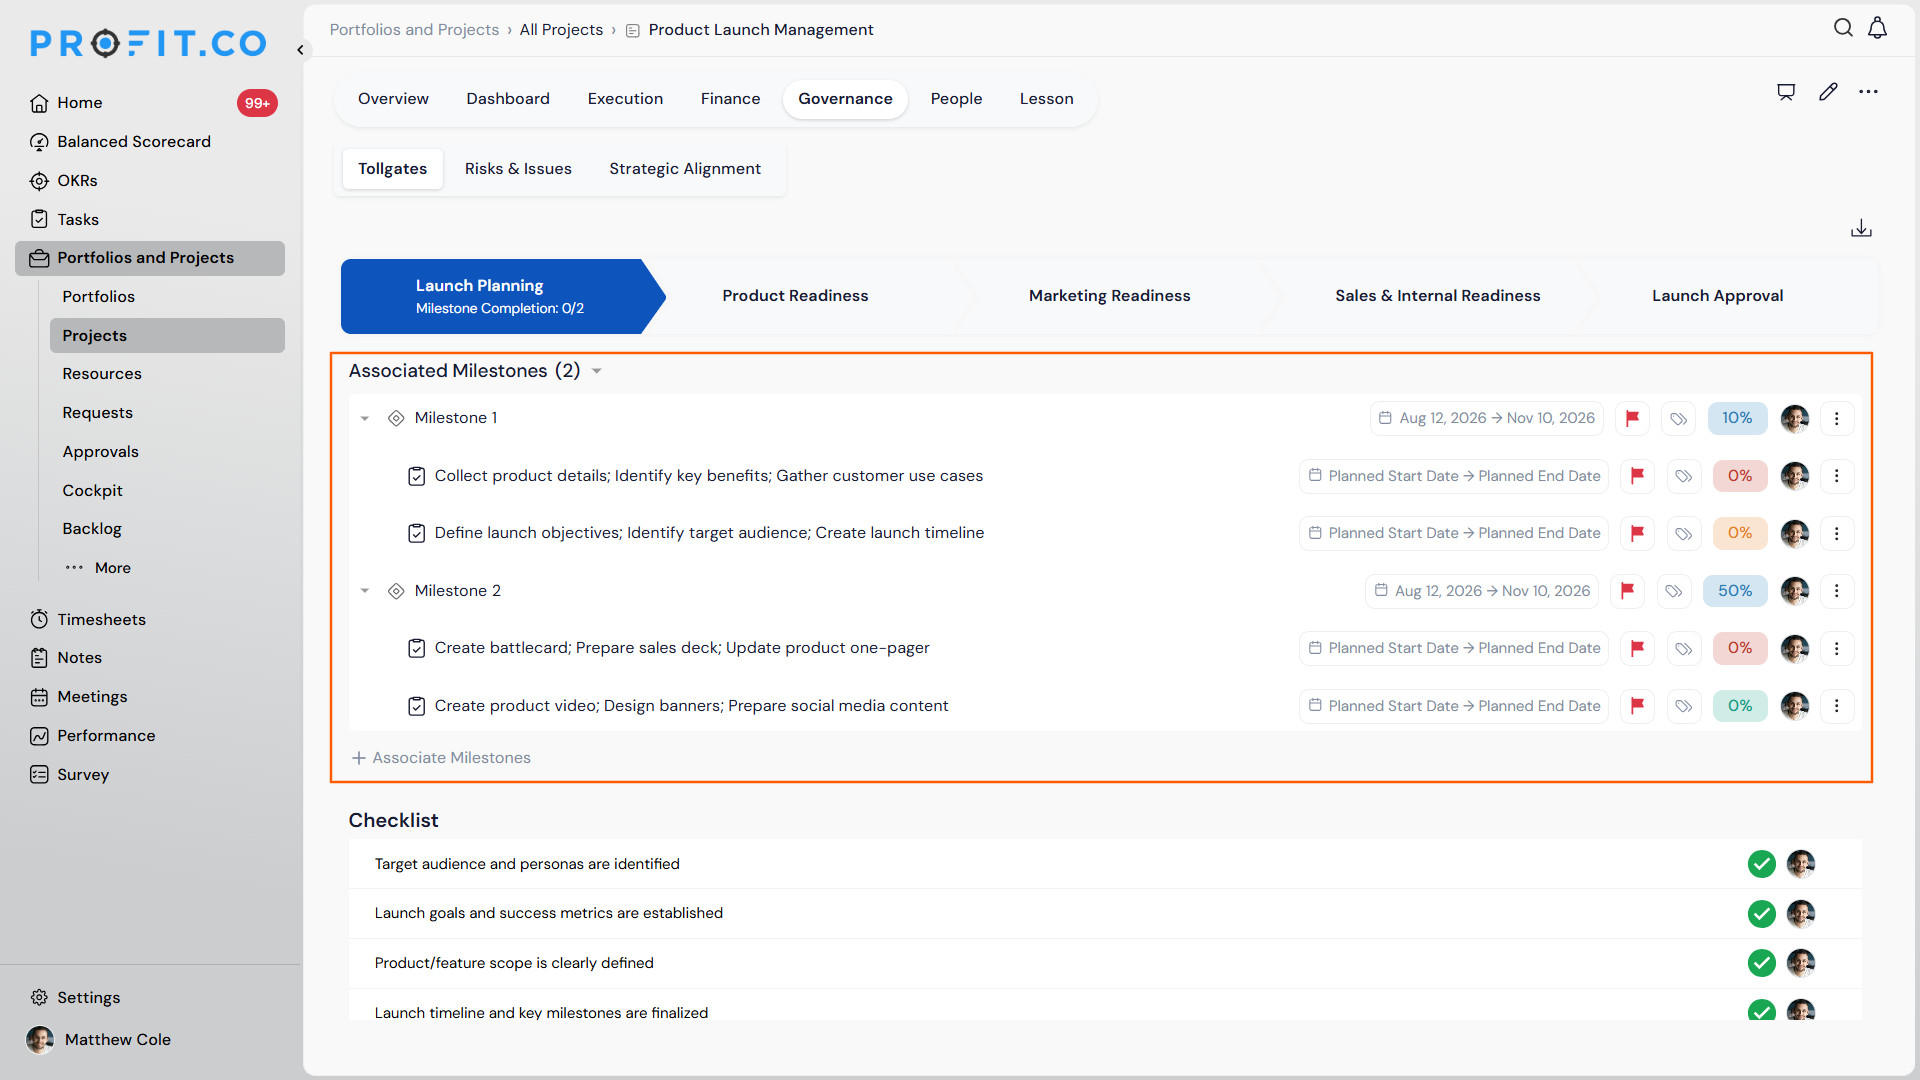Click assignee avatar on Milestone 2 row
Screen dimensions: 1920x1080
click(1795, 591)
